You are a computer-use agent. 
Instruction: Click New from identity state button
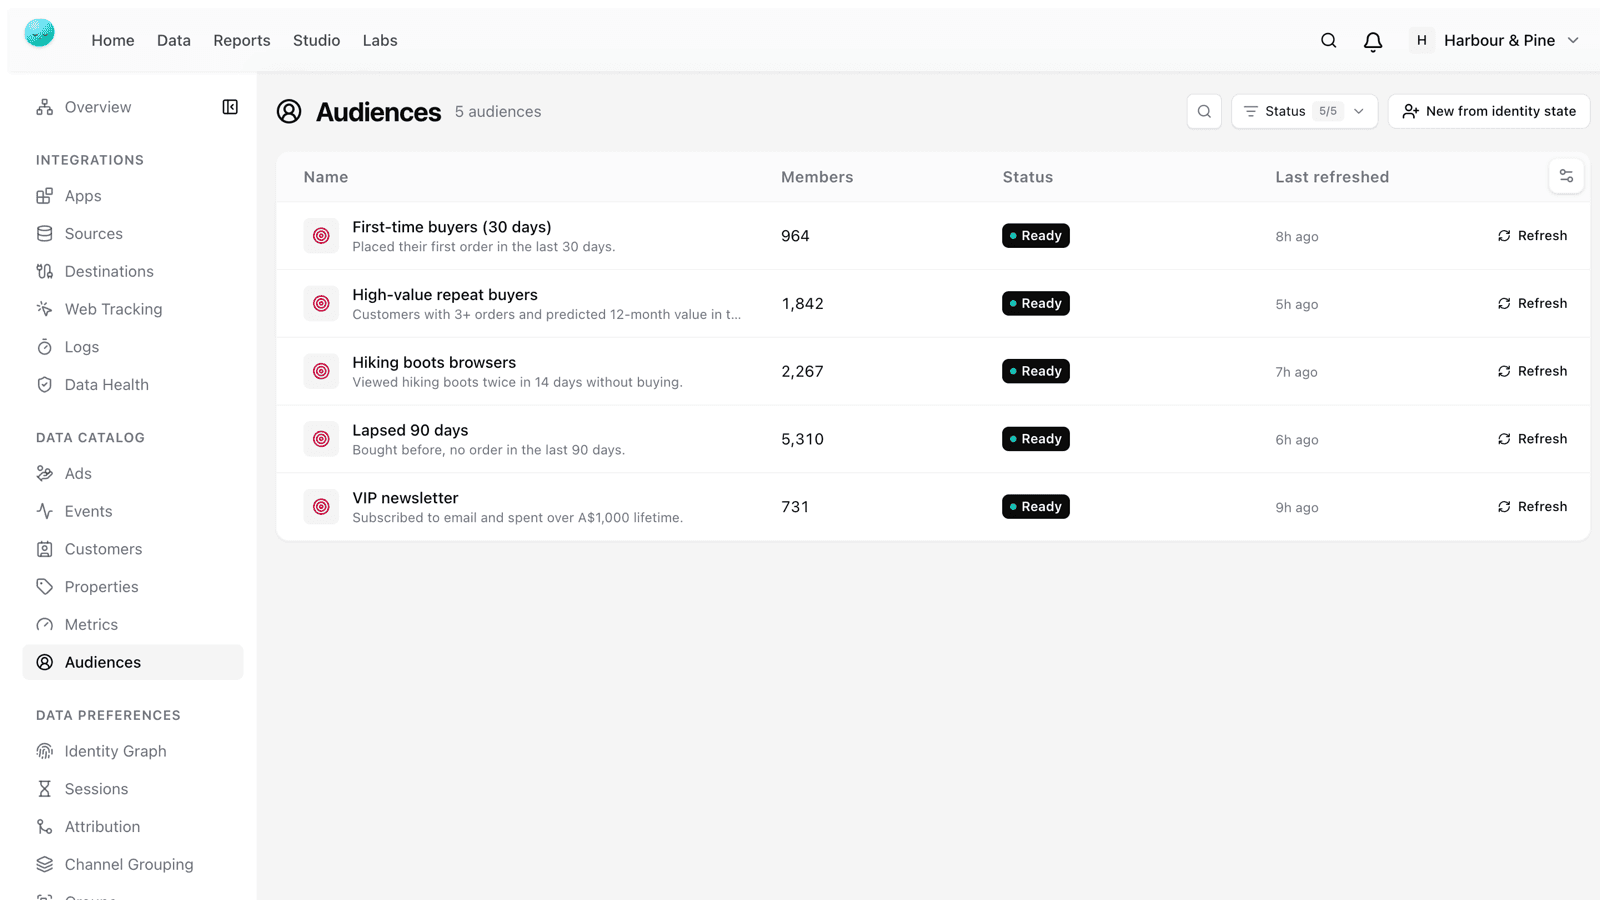[1488, 111]
